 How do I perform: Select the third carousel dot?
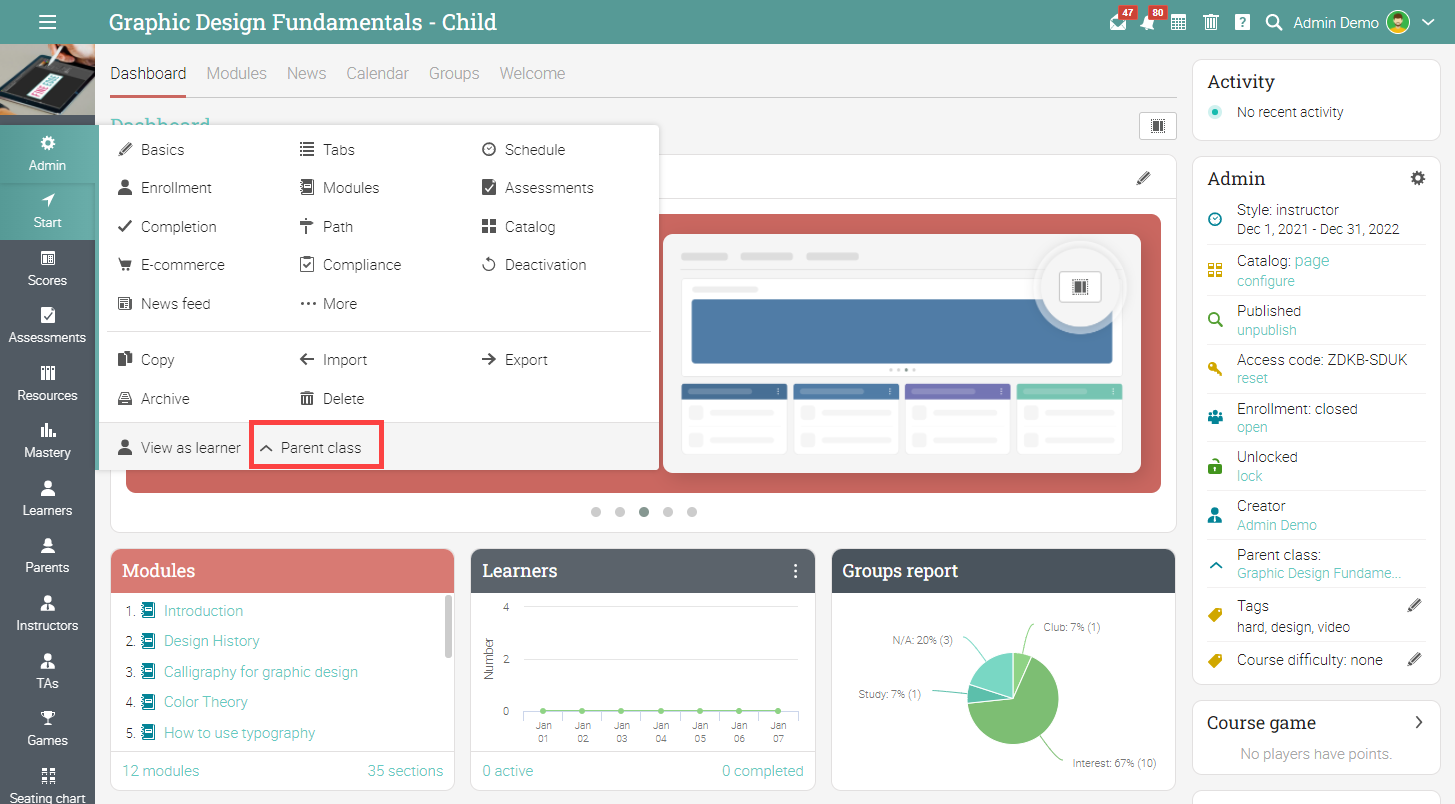point(644,512)
